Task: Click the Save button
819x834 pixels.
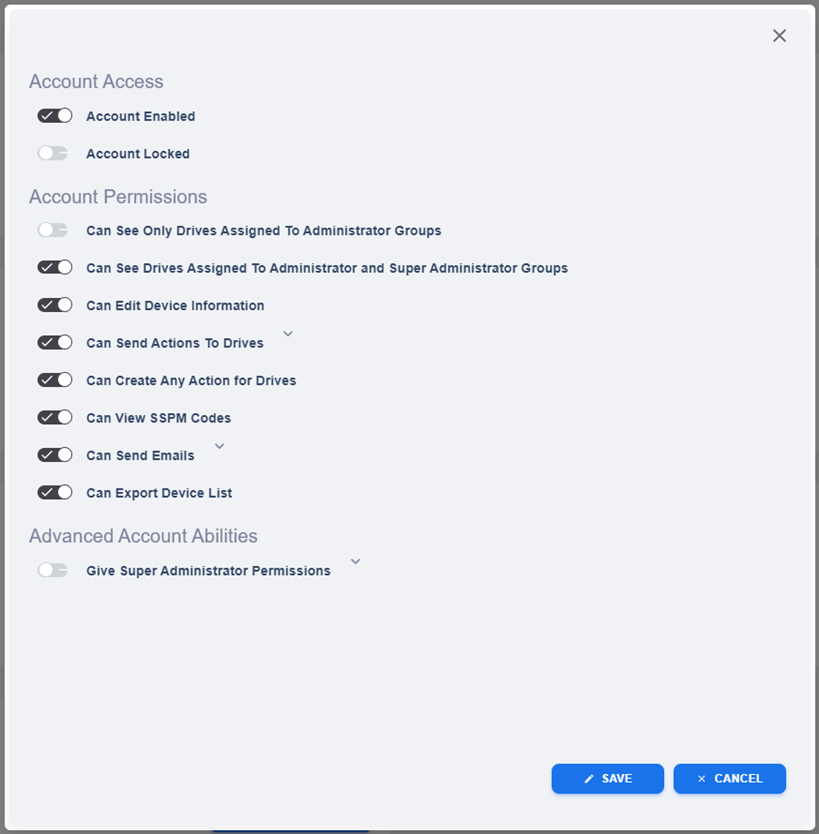Action: 607,779
